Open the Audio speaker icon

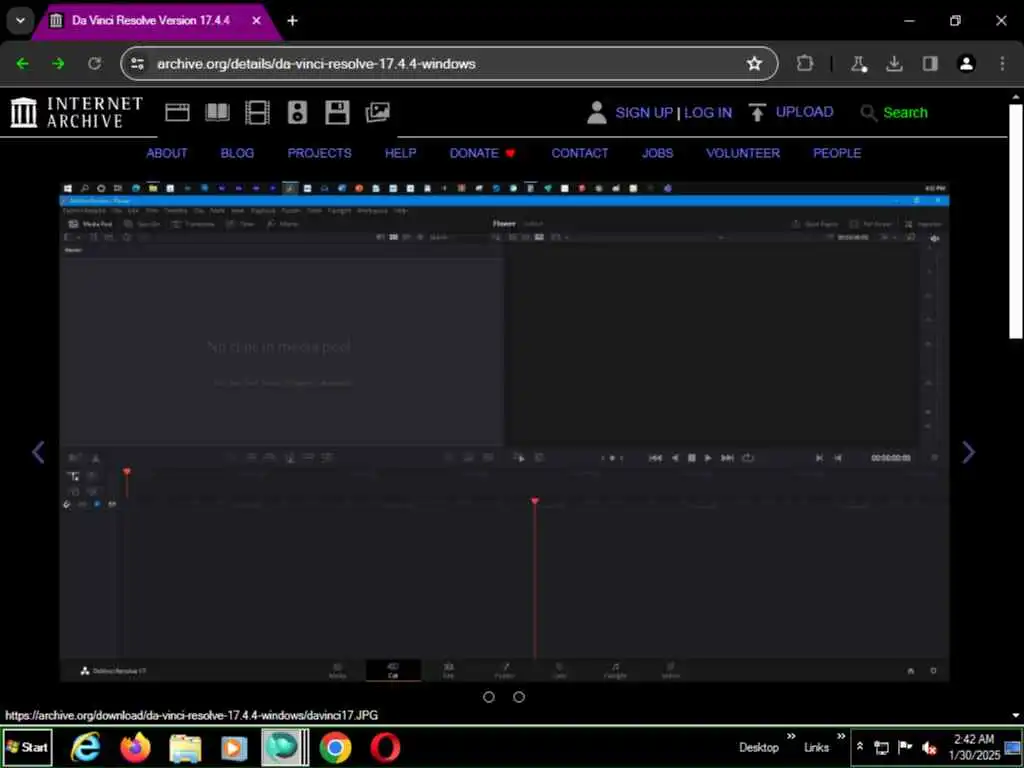click(x=297, y=112)
